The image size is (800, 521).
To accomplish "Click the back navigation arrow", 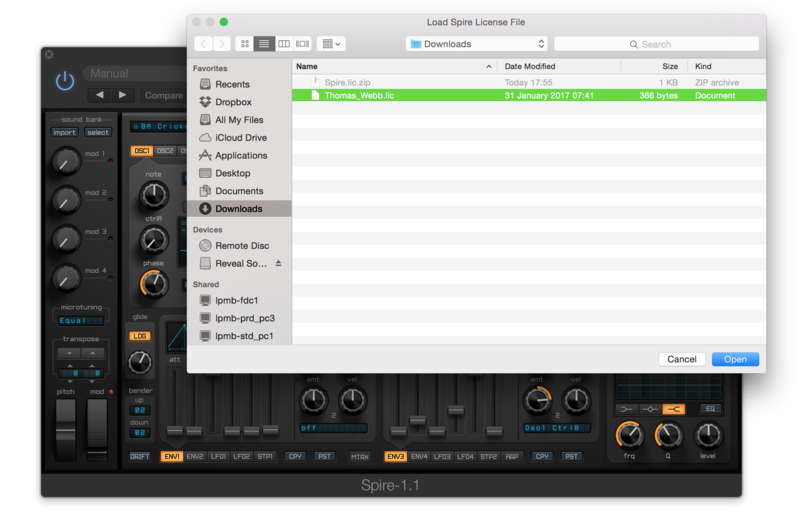I will coord(203,44).
